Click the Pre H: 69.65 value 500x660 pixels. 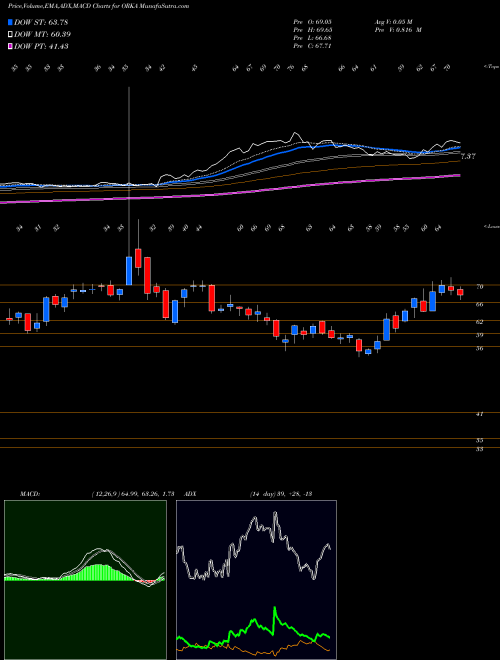click(x=314, y=30)
